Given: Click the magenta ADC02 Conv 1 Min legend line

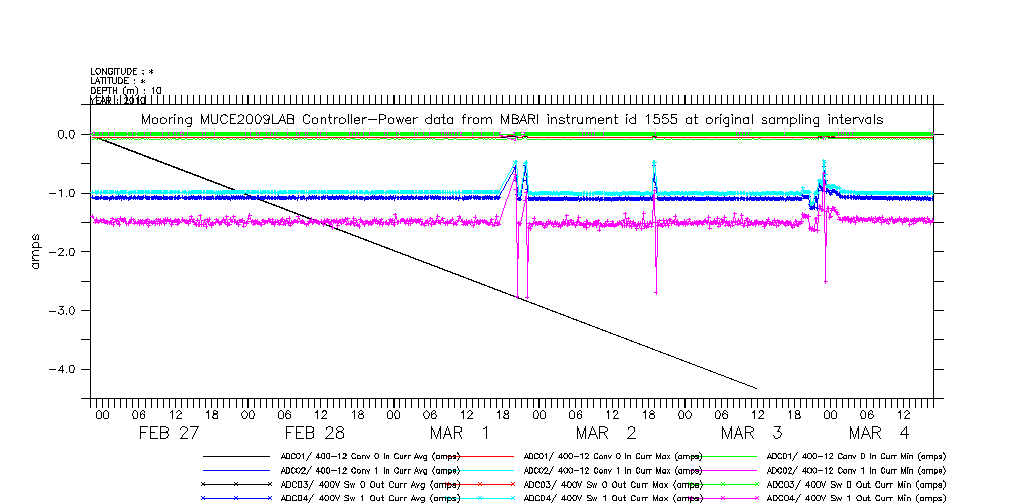Looking at the screenshot, I should pyautogui.click(x=721, y=470).
